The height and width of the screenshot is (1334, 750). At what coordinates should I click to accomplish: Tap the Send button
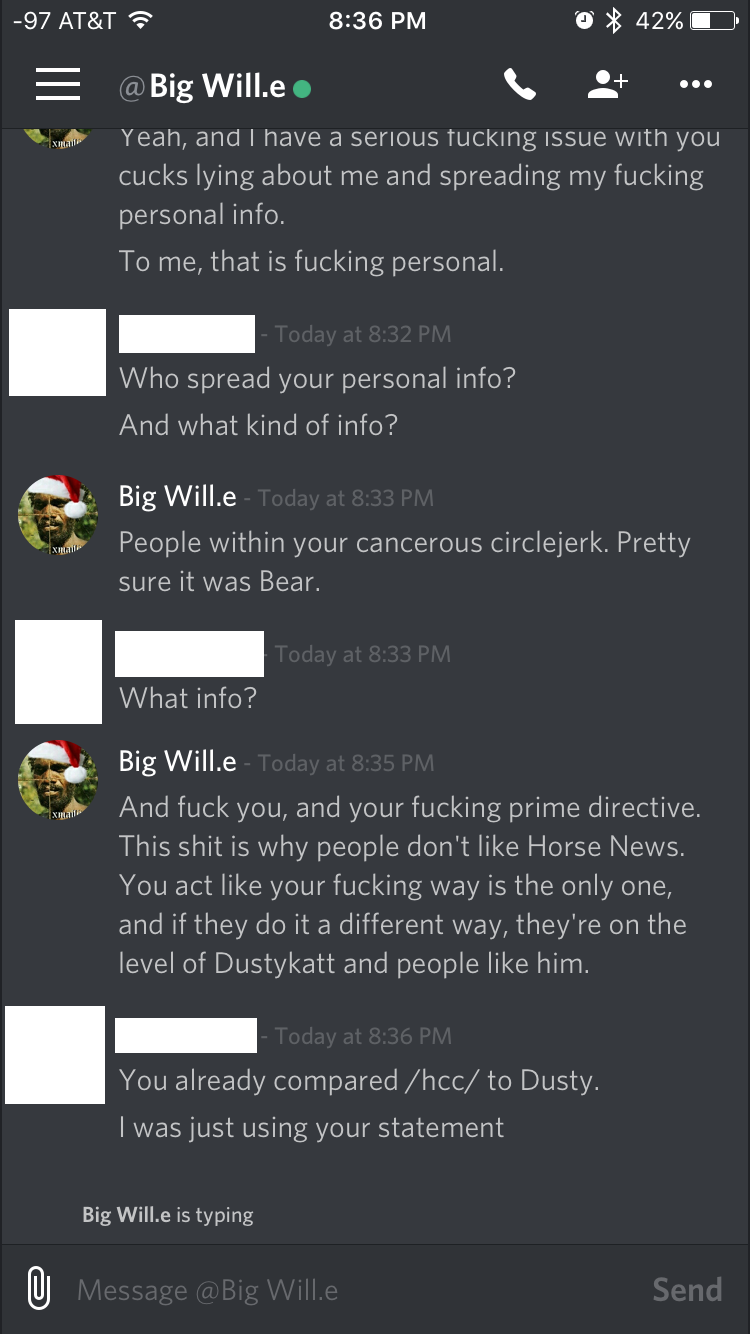click(687, 1289)
